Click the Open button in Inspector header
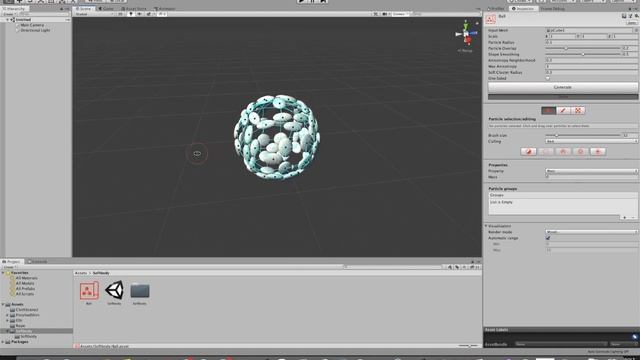The height and width of the screenshot is (360, 640). click(x=632, y=23)
